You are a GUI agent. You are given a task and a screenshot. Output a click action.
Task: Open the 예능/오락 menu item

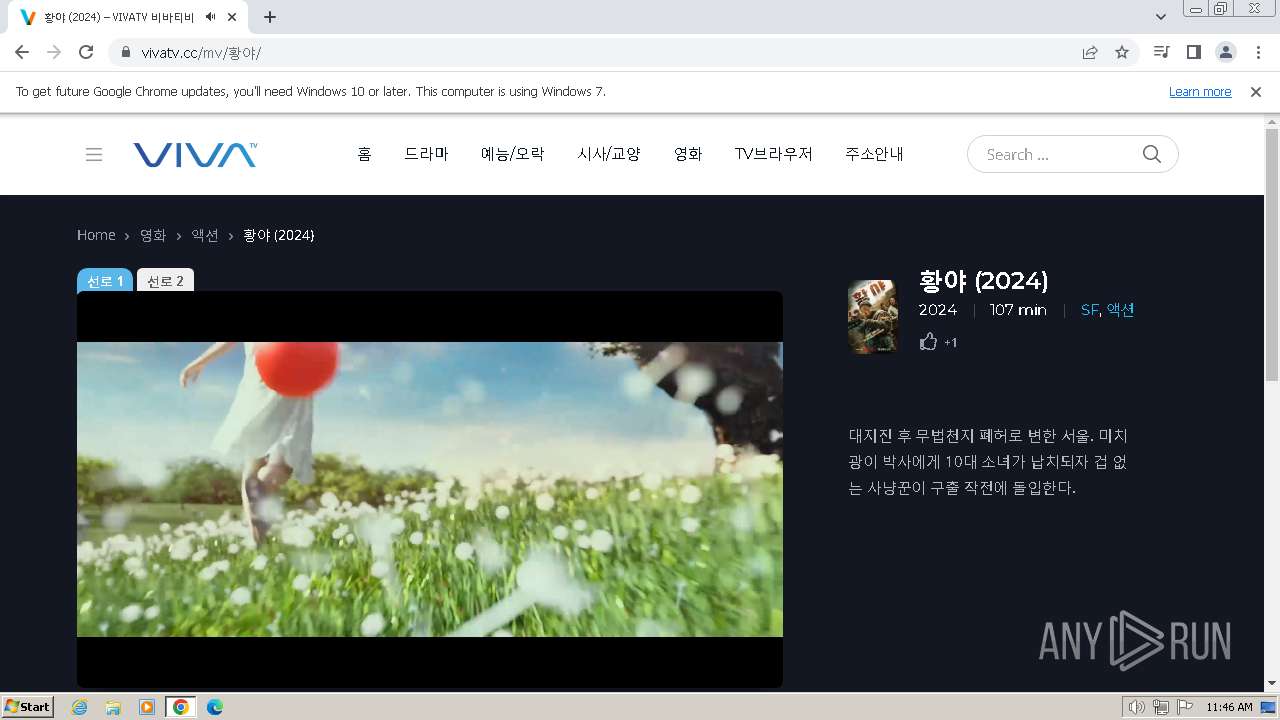513,154
